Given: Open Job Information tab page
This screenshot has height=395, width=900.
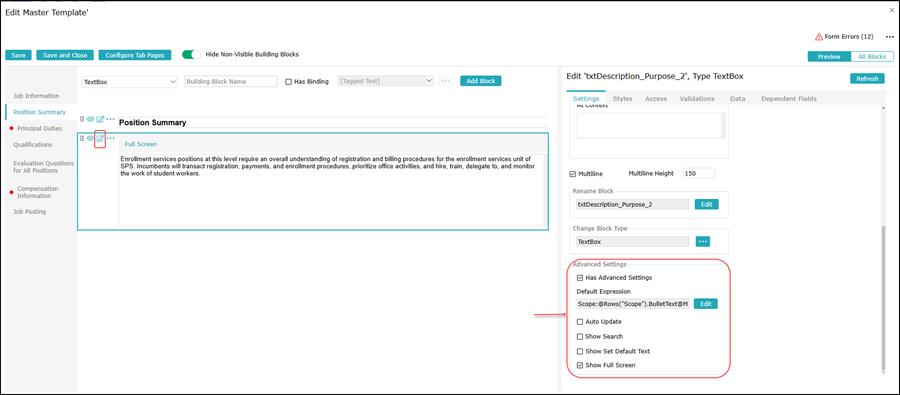Looking at the screenshot, I should (36, 96).
